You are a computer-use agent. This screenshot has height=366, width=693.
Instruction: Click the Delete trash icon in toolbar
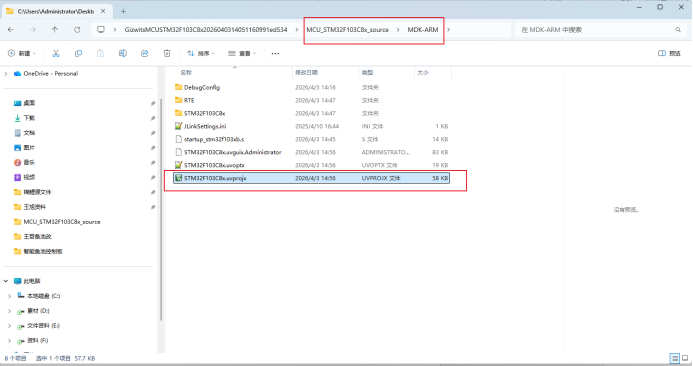pos(167,53)
